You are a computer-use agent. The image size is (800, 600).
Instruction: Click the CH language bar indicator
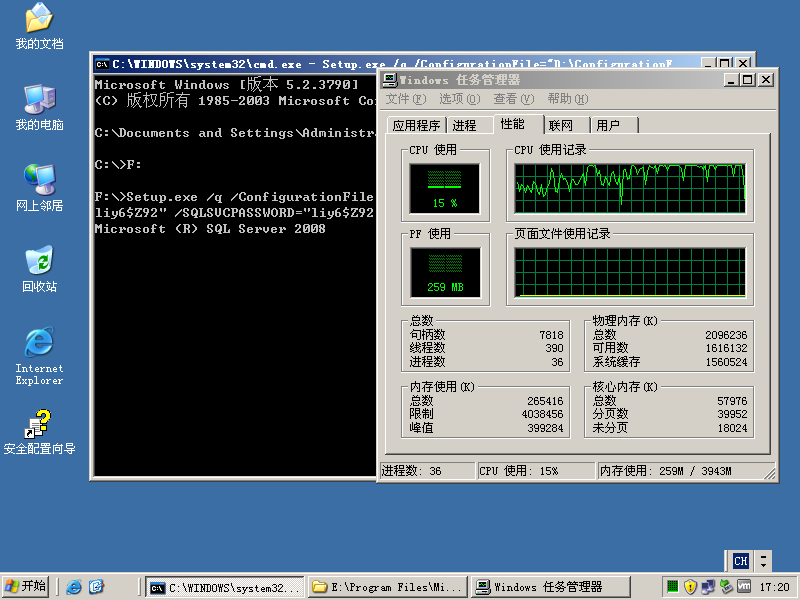tap(741, 561)
